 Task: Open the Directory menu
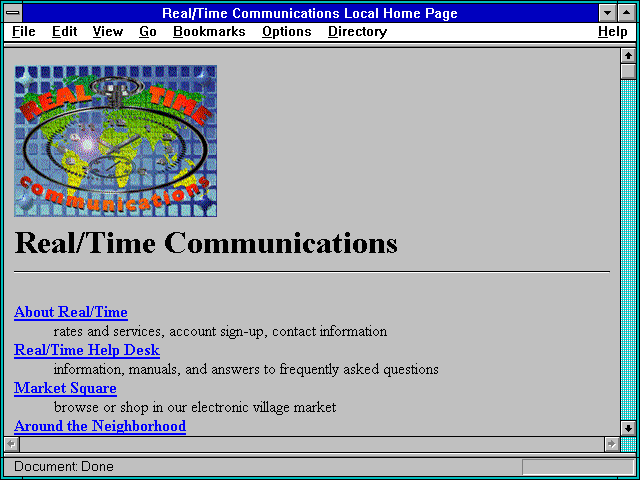click(358, 32)
